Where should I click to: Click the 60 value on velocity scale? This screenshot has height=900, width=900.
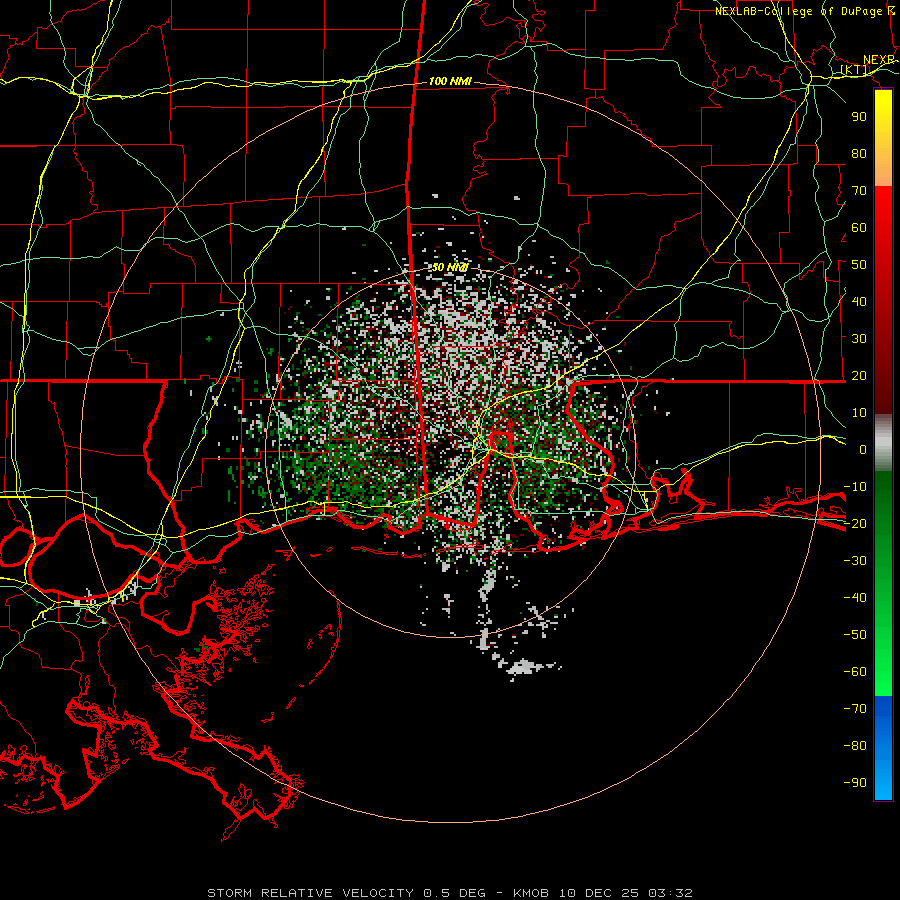(x=859, y=228)
